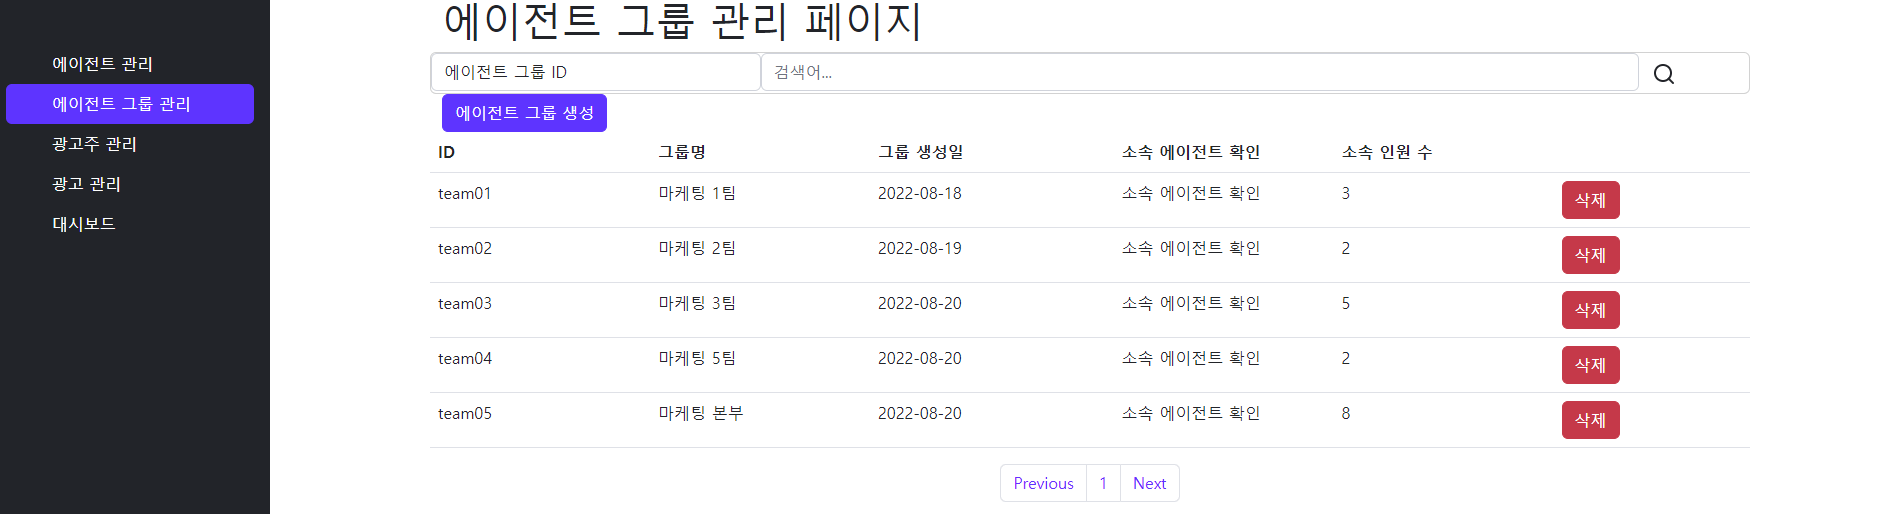Click the group name 마케팅 3팀
The height and width of the screenshot is (514, 1894).
tap(697, 303)
